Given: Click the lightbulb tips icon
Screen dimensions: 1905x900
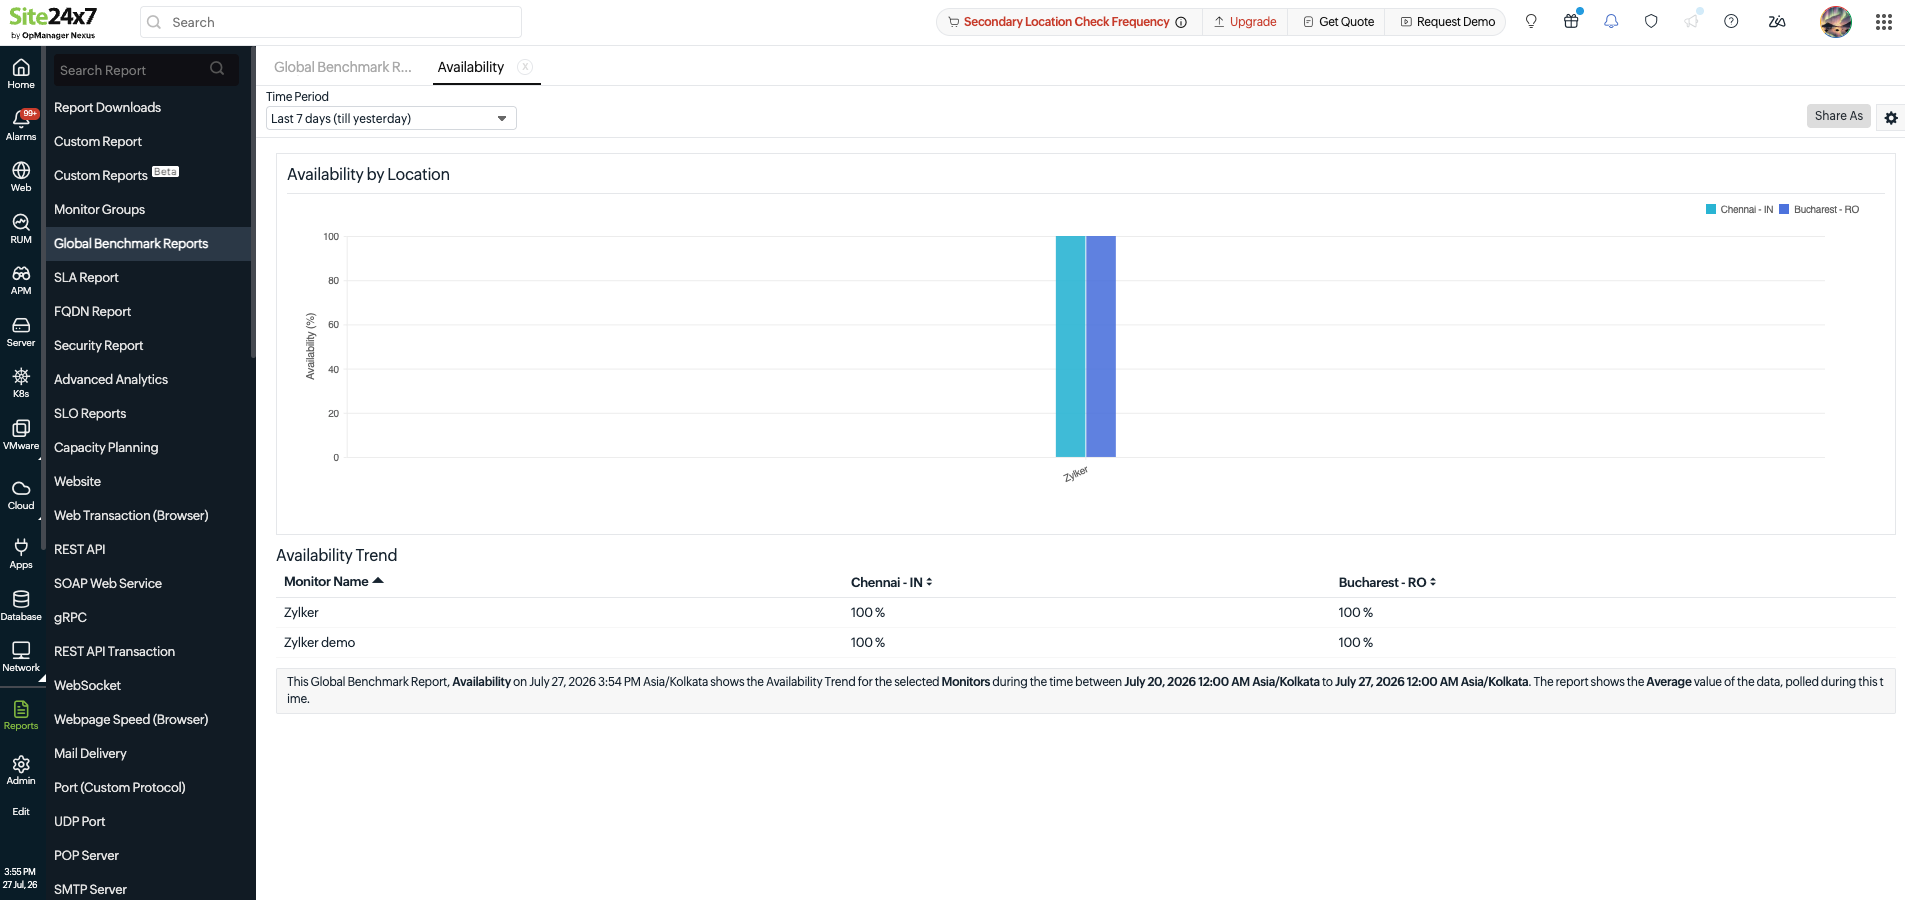Looking at the screenshot, I should coord(1531,21).
